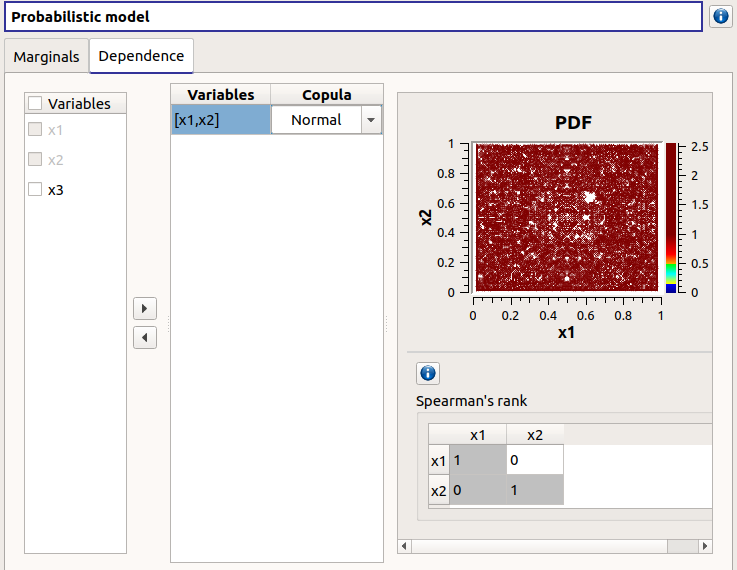737x570 pixels.
Task: Click the disabled x1 checkbox
Action: click(x=36, y=129)
